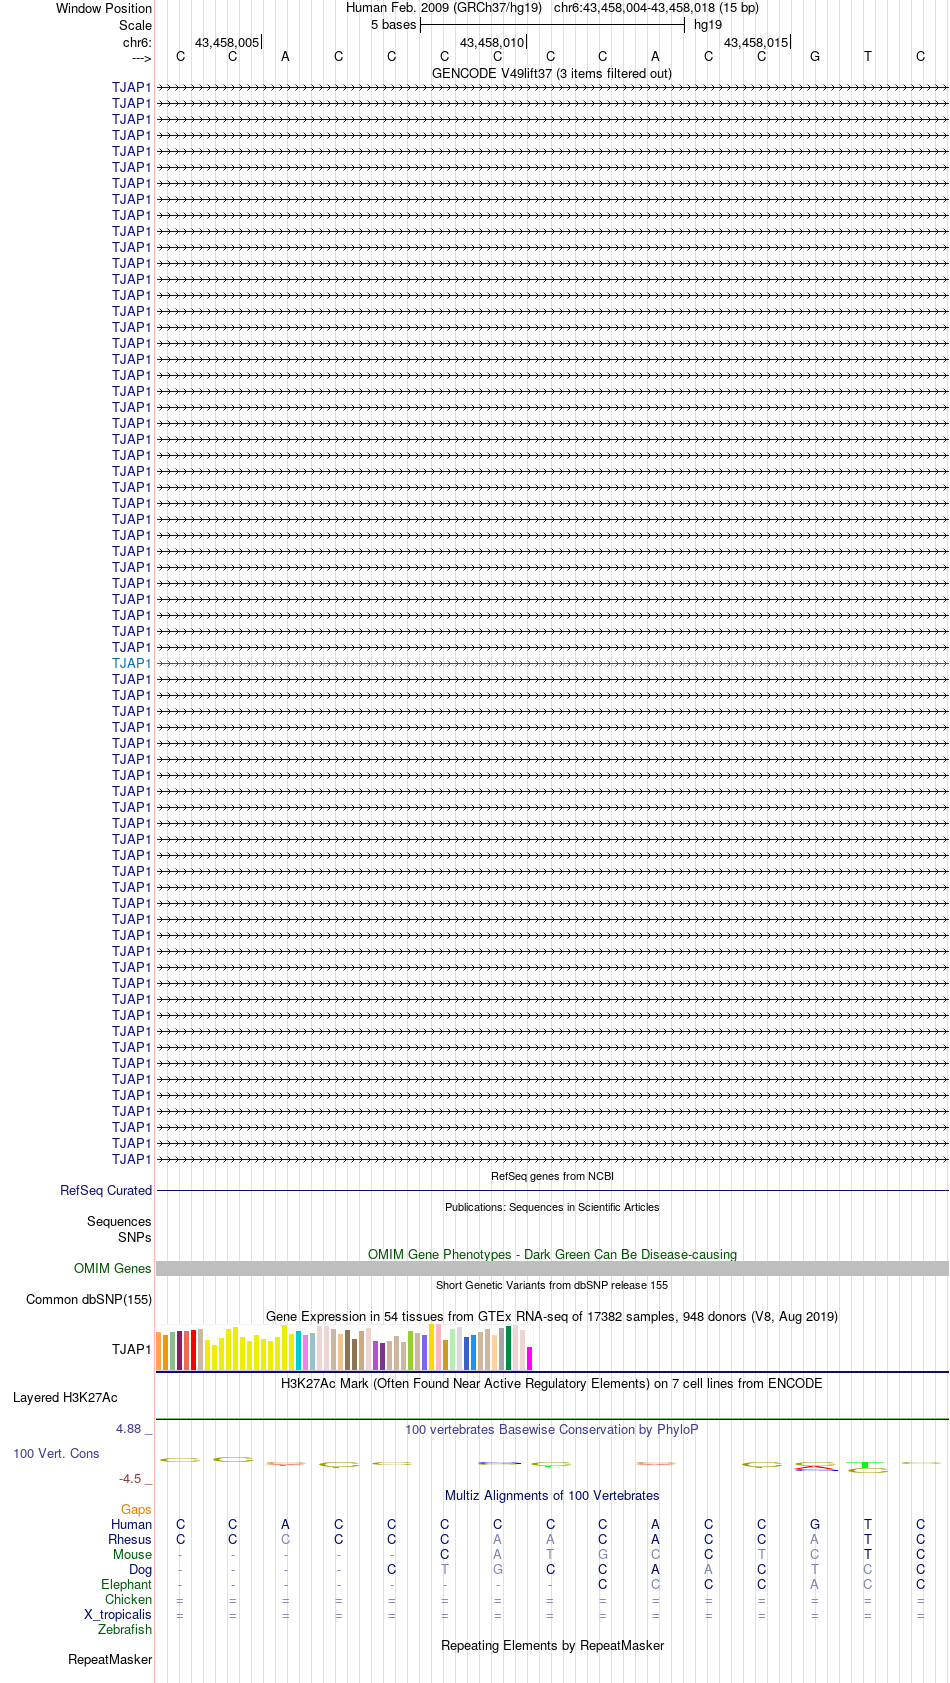Click the '5 bases' scale label
The height and width of the screenshot is (1683, 950).
point(393,25)
